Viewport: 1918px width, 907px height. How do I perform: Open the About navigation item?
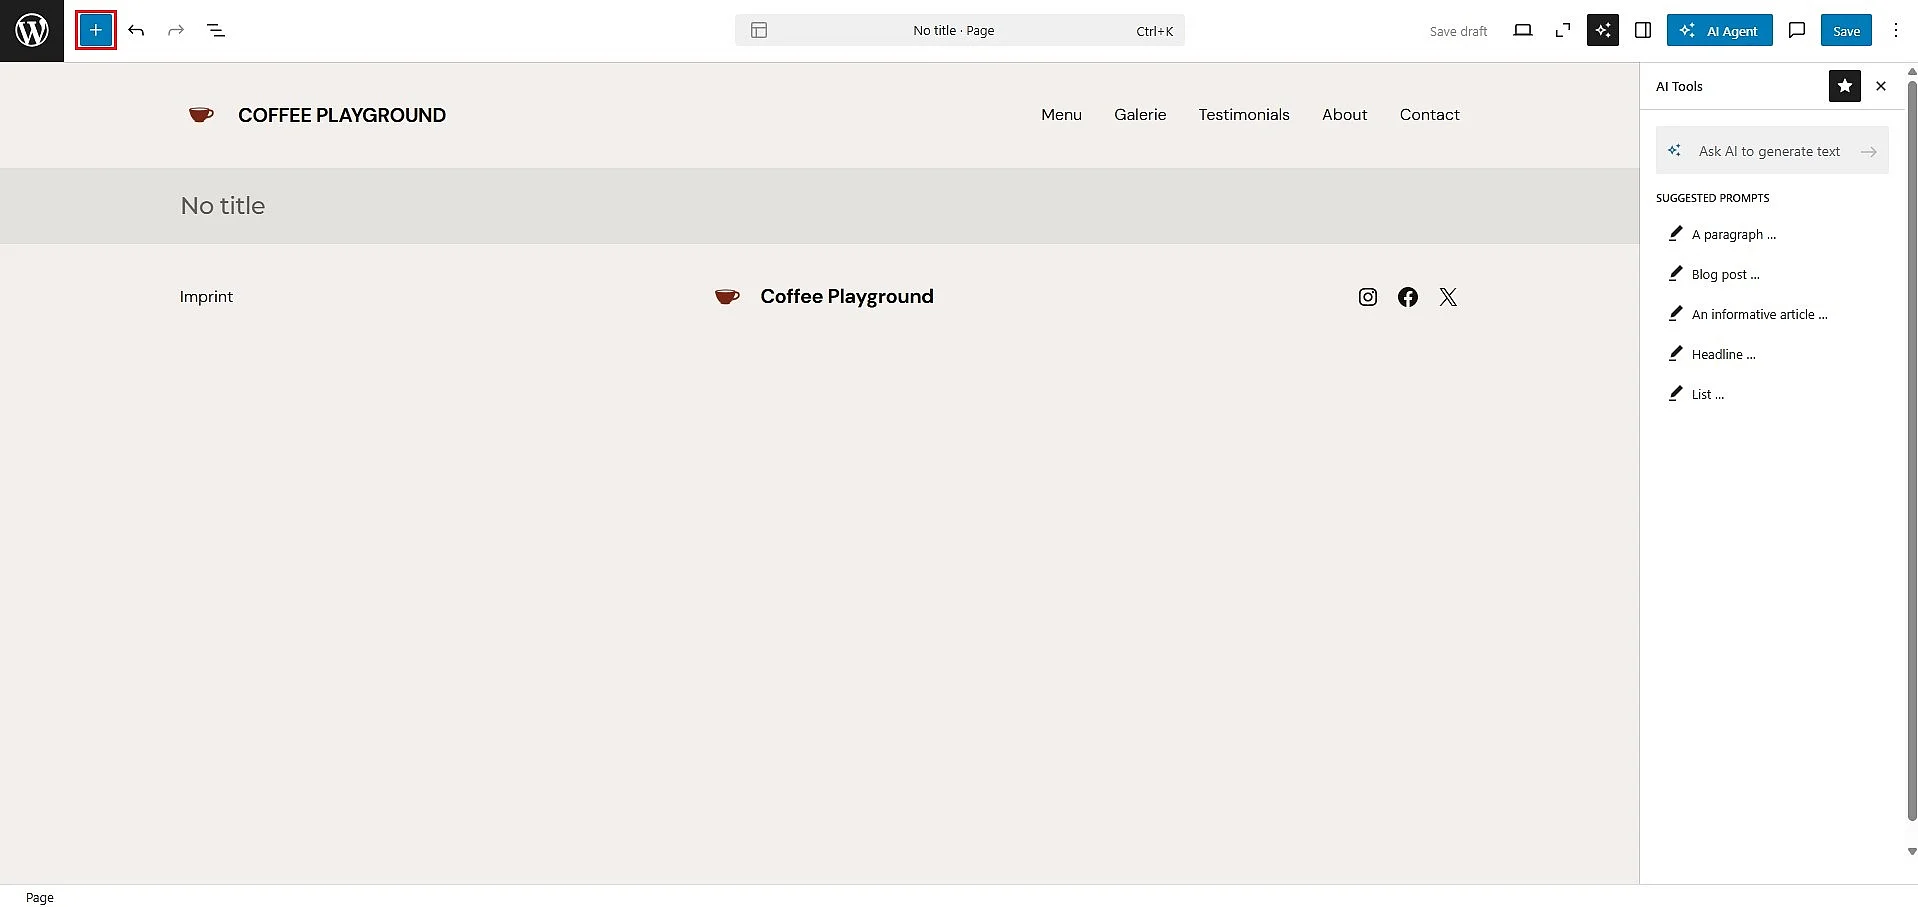[x=1344, y=115]
